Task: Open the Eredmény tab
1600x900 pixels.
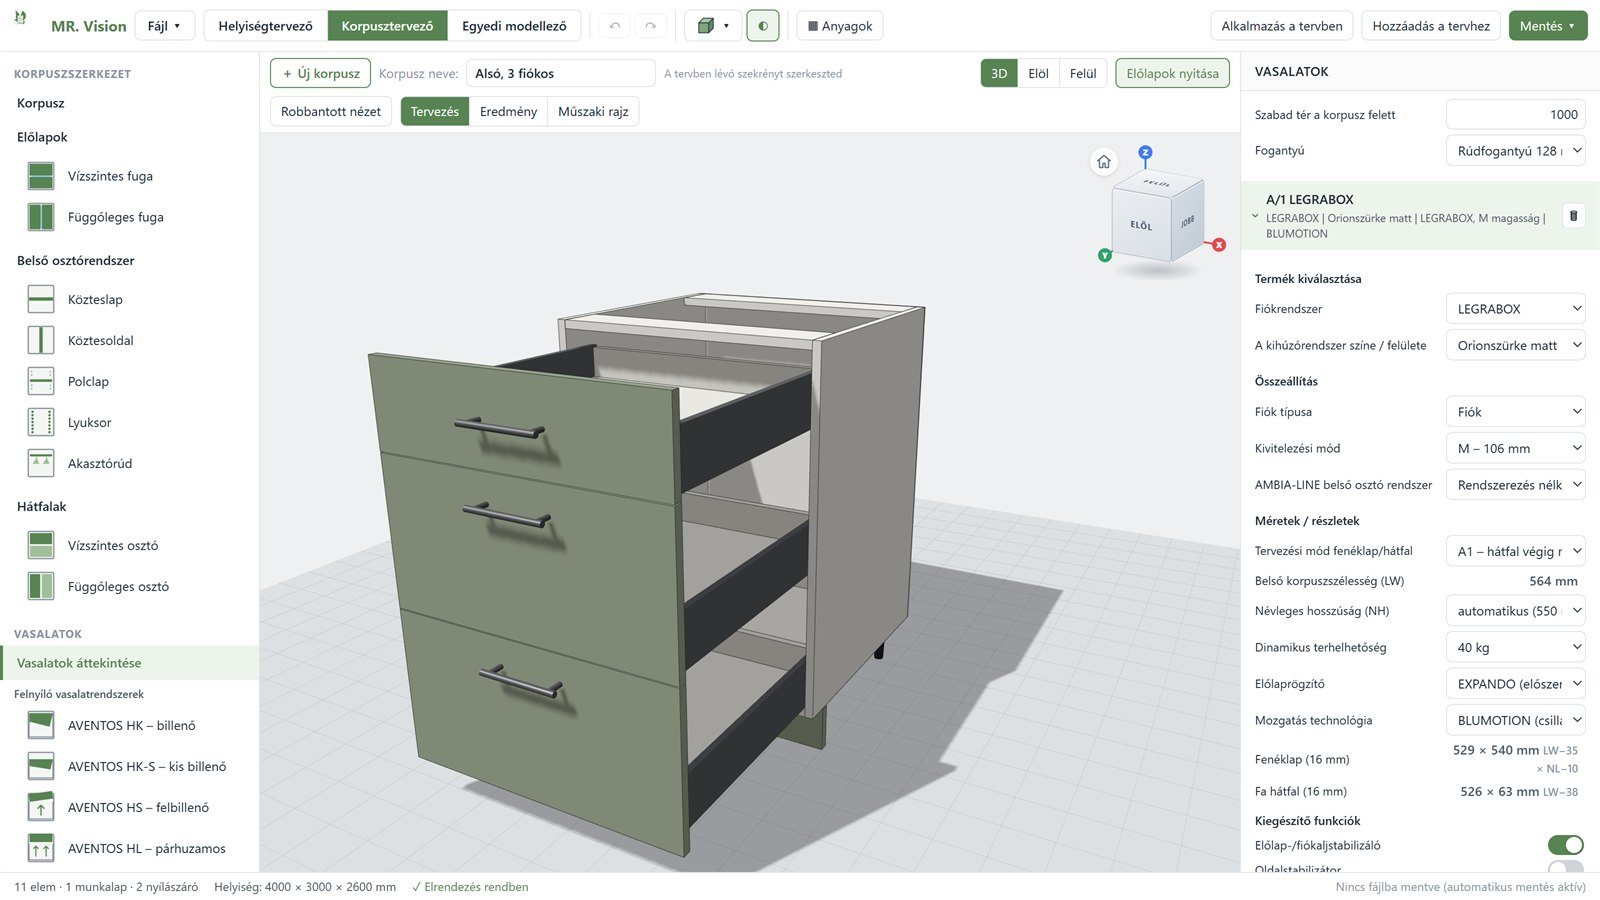Action: (x=508, y=111)
